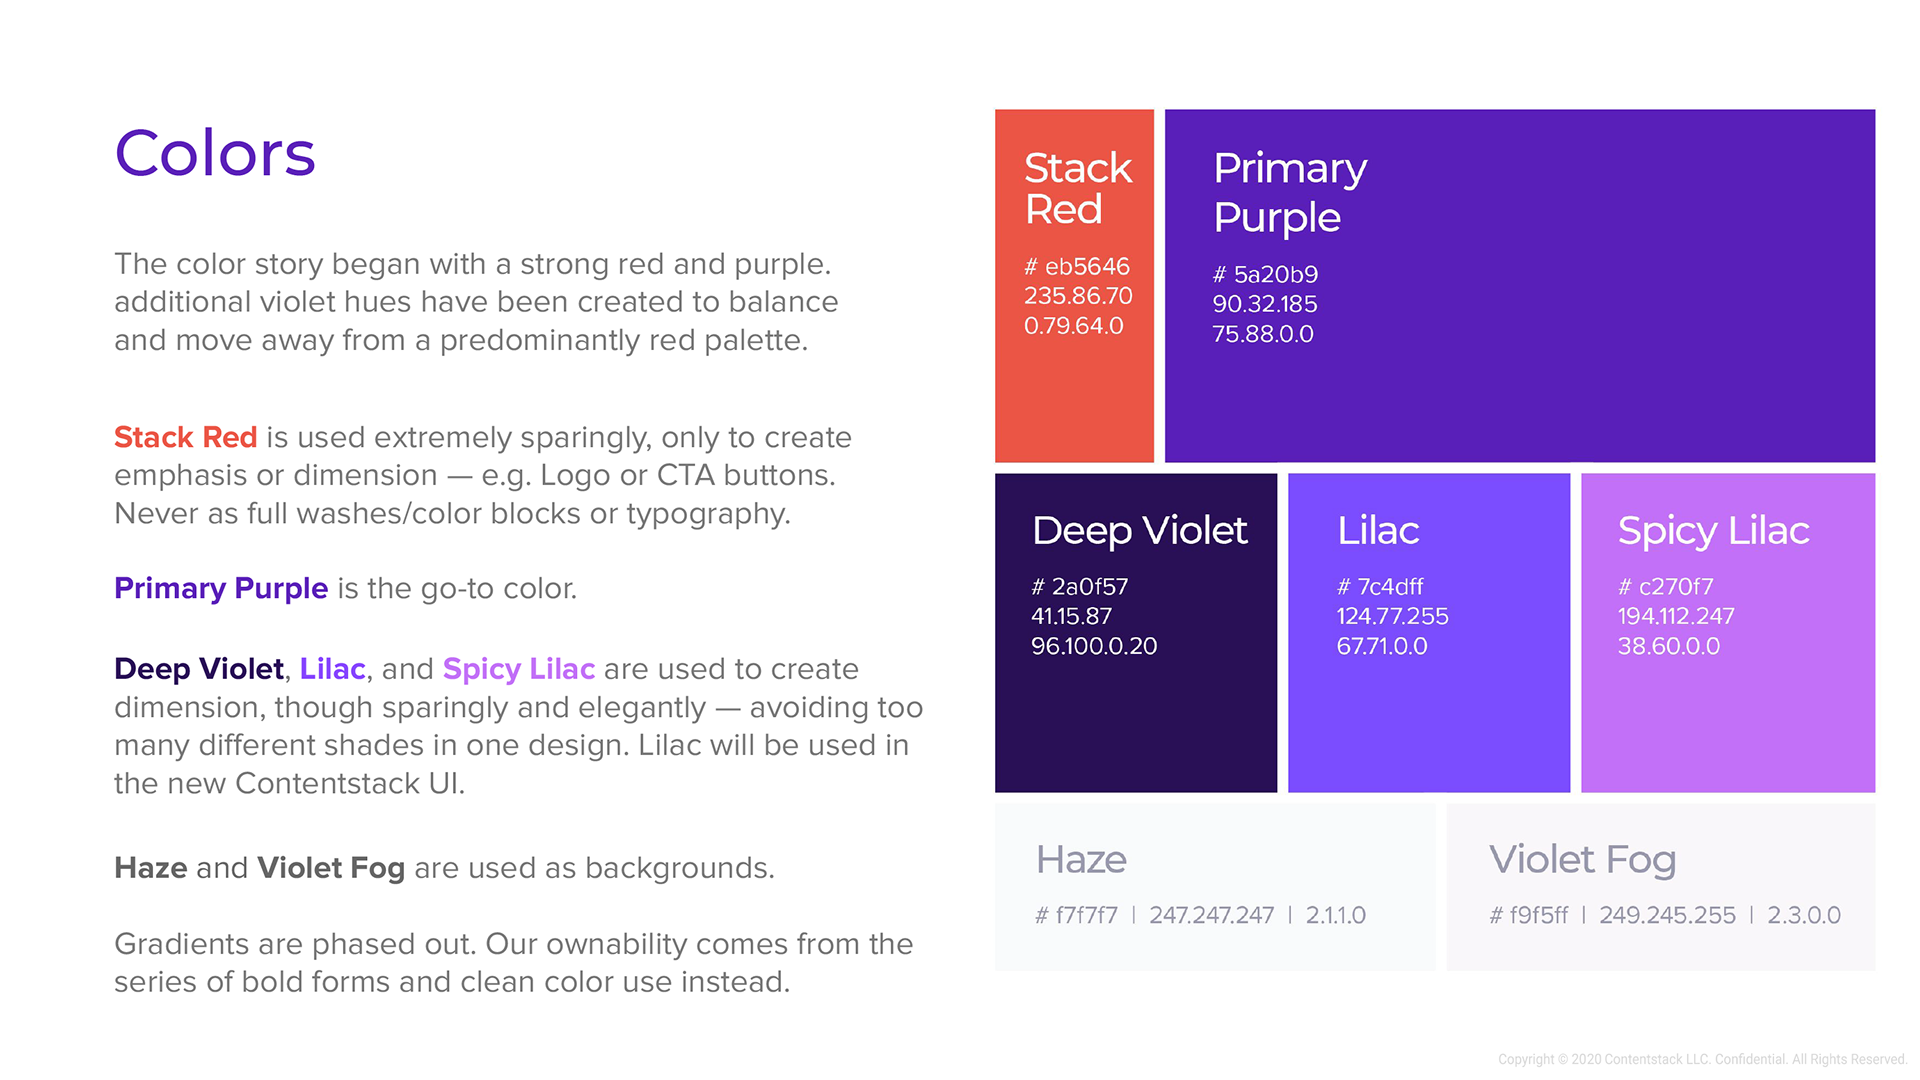Select the hex value # 5a20b9
1920x1080 pixels.
click(x=1265, y=275)
